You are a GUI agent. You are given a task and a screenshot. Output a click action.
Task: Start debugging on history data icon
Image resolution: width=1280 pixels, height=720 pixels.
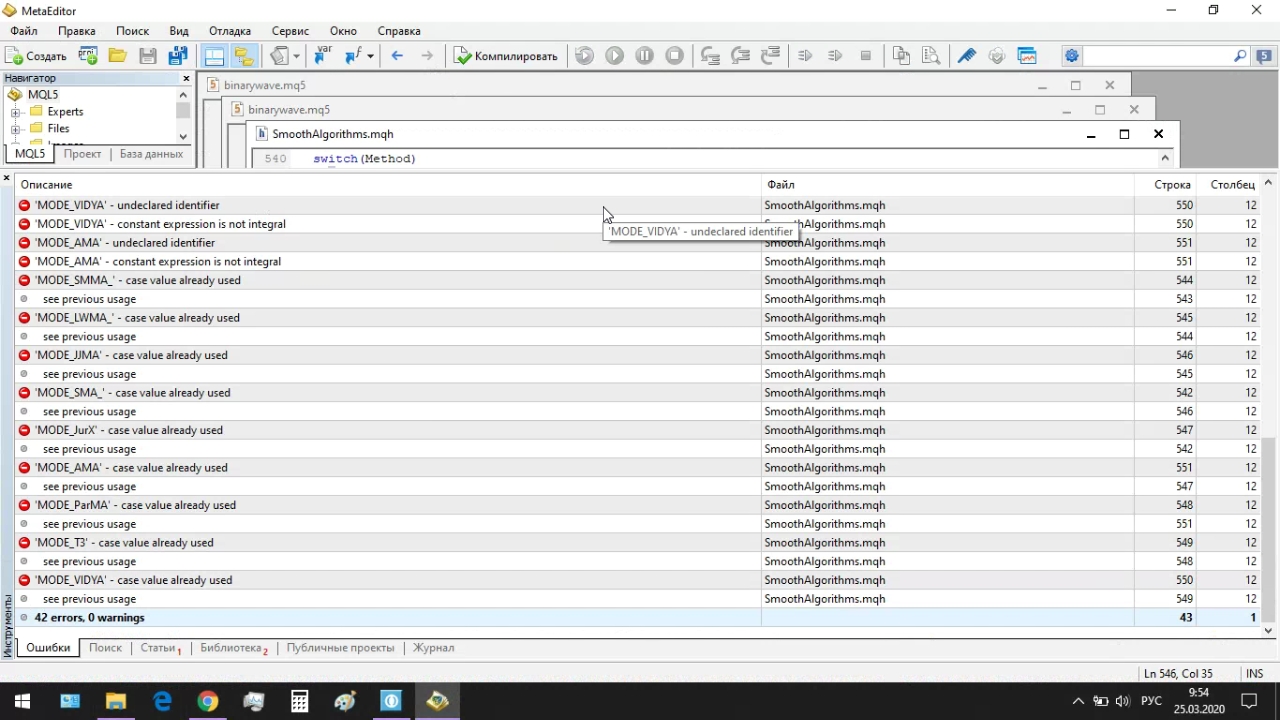coord(585,56)
